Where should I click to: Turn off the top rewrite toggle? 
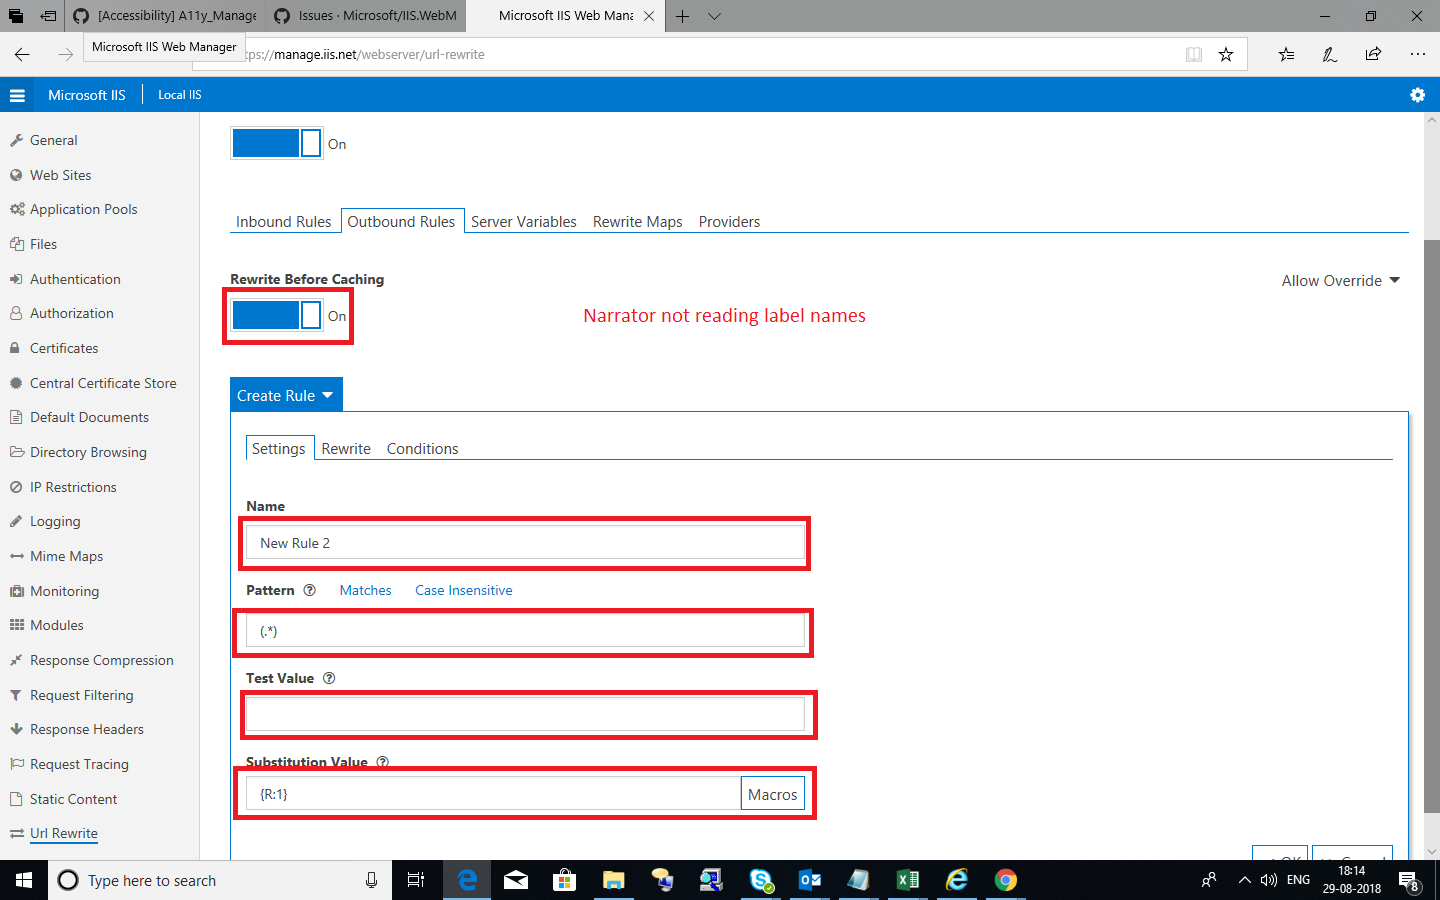(276, 143)
